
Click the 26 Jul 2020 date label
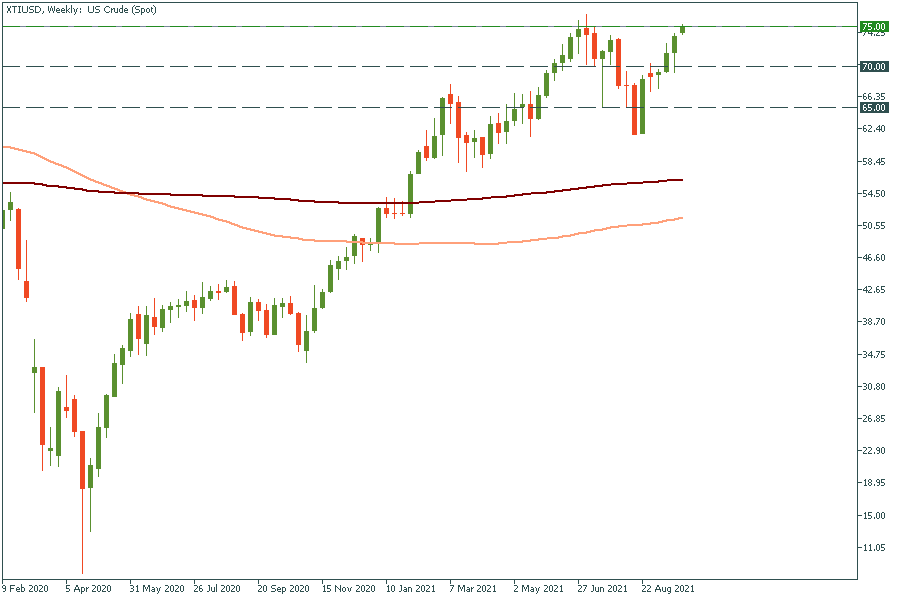click(216, 588)
